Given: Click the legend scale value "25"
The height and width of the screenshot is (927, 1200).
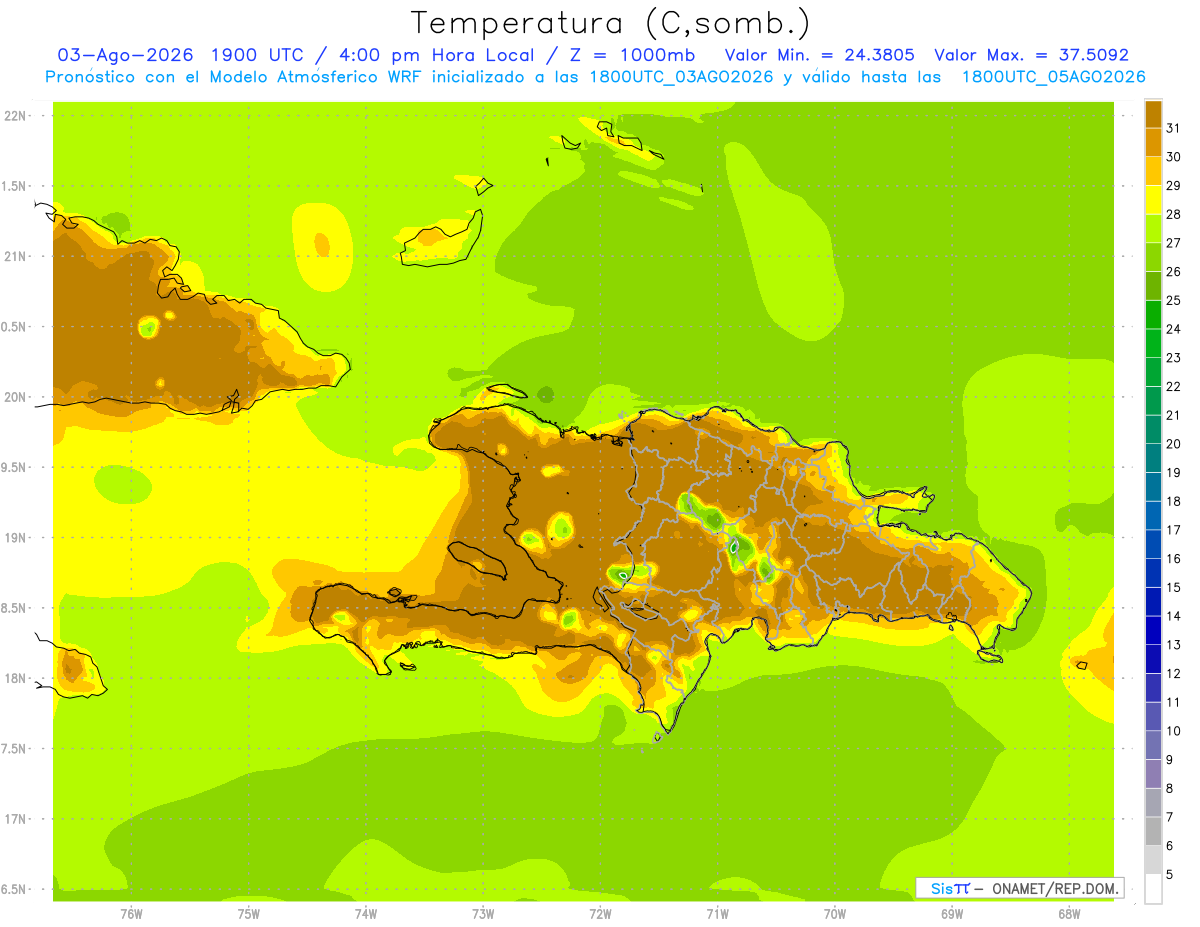Looking at the screenshot, I should pyautogui.click(x=1174, y=300).
